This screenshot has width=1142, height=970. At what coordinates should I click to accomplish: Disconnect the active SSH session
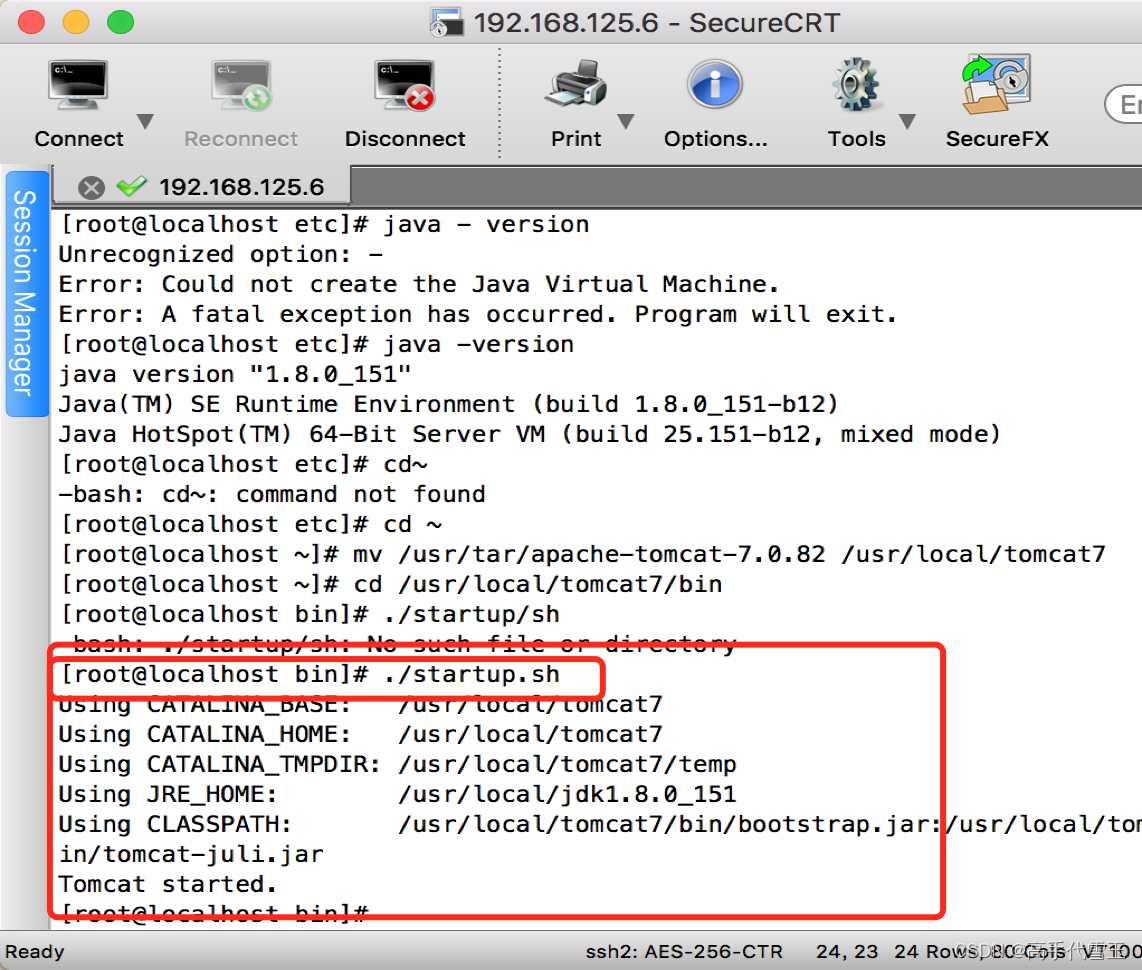click(x=404, y=100)
